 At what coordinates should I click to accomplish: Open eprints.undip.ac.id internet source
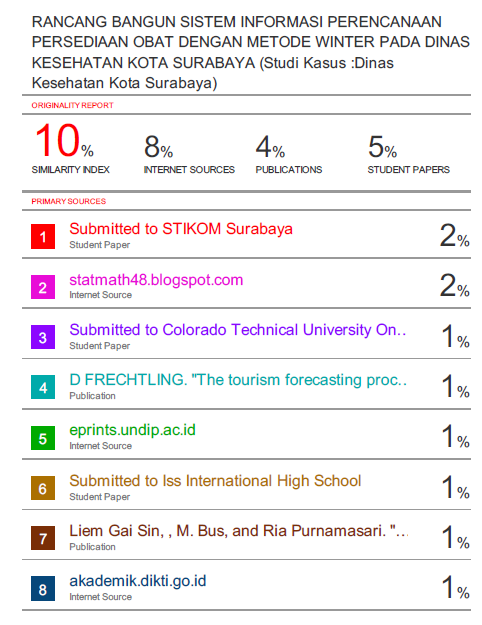click(132, 430)
